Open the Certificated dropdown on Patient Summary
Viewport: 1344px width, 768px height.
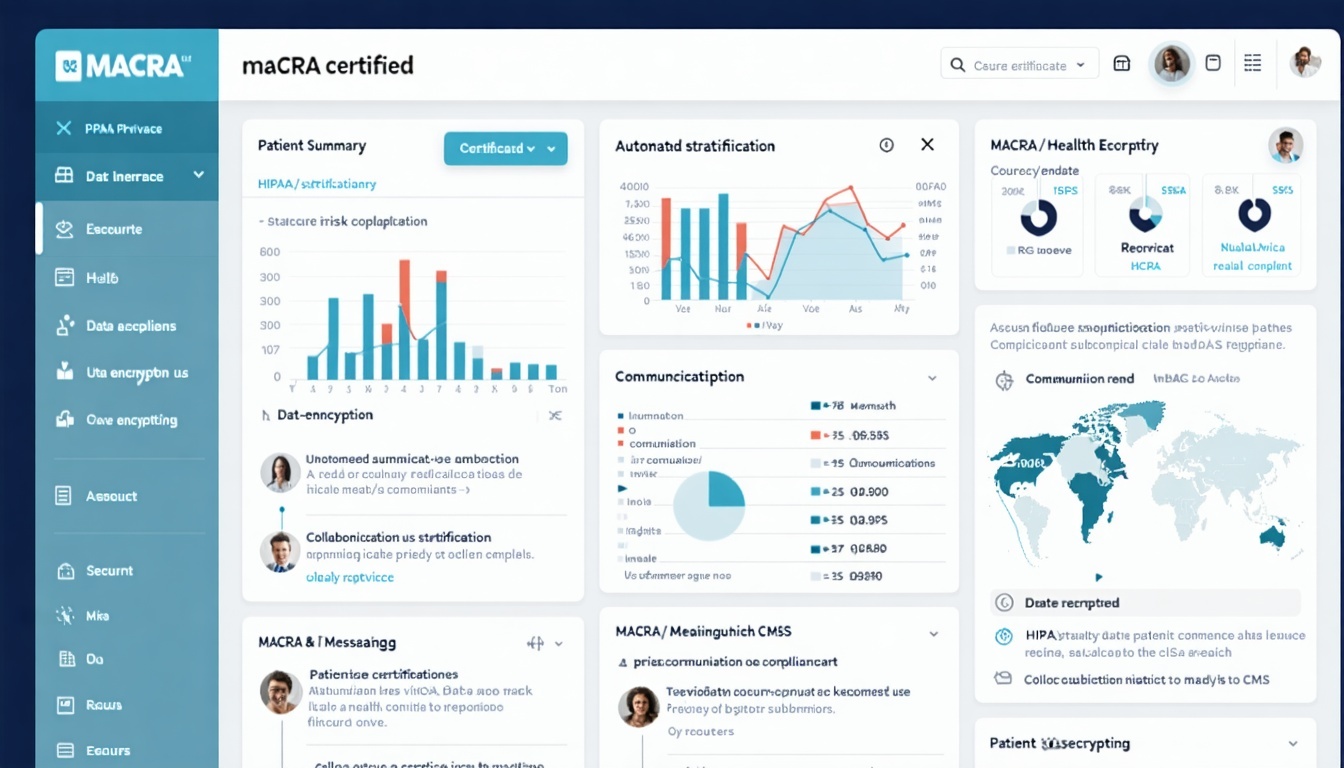click(x=505, y=147)
